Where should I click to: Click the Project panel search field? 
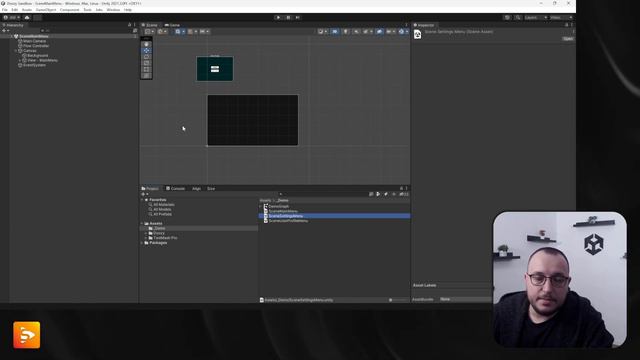[324, 194]
